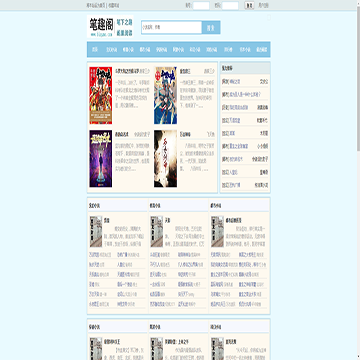
Task: Open the 天辰 novel title in the middle category panel
Action: (168, 220)
